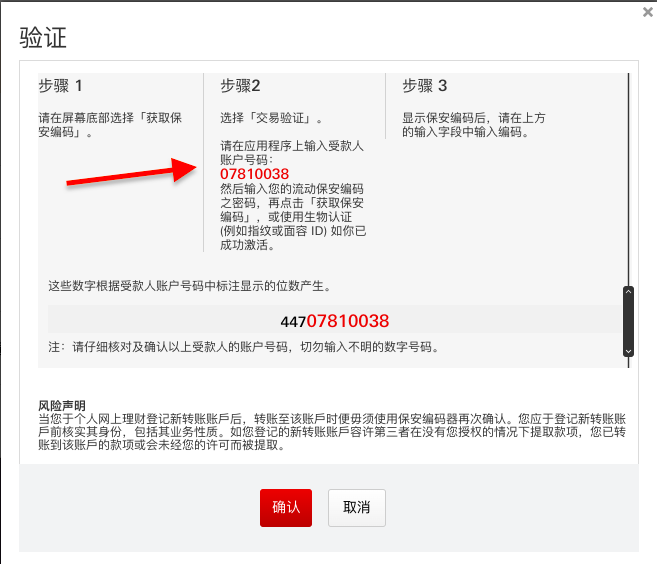The width and height of the screenshot is (657, 564).
Task: Click text 然后输入您的流动保安编码之密码
Action: pos(293,217)
